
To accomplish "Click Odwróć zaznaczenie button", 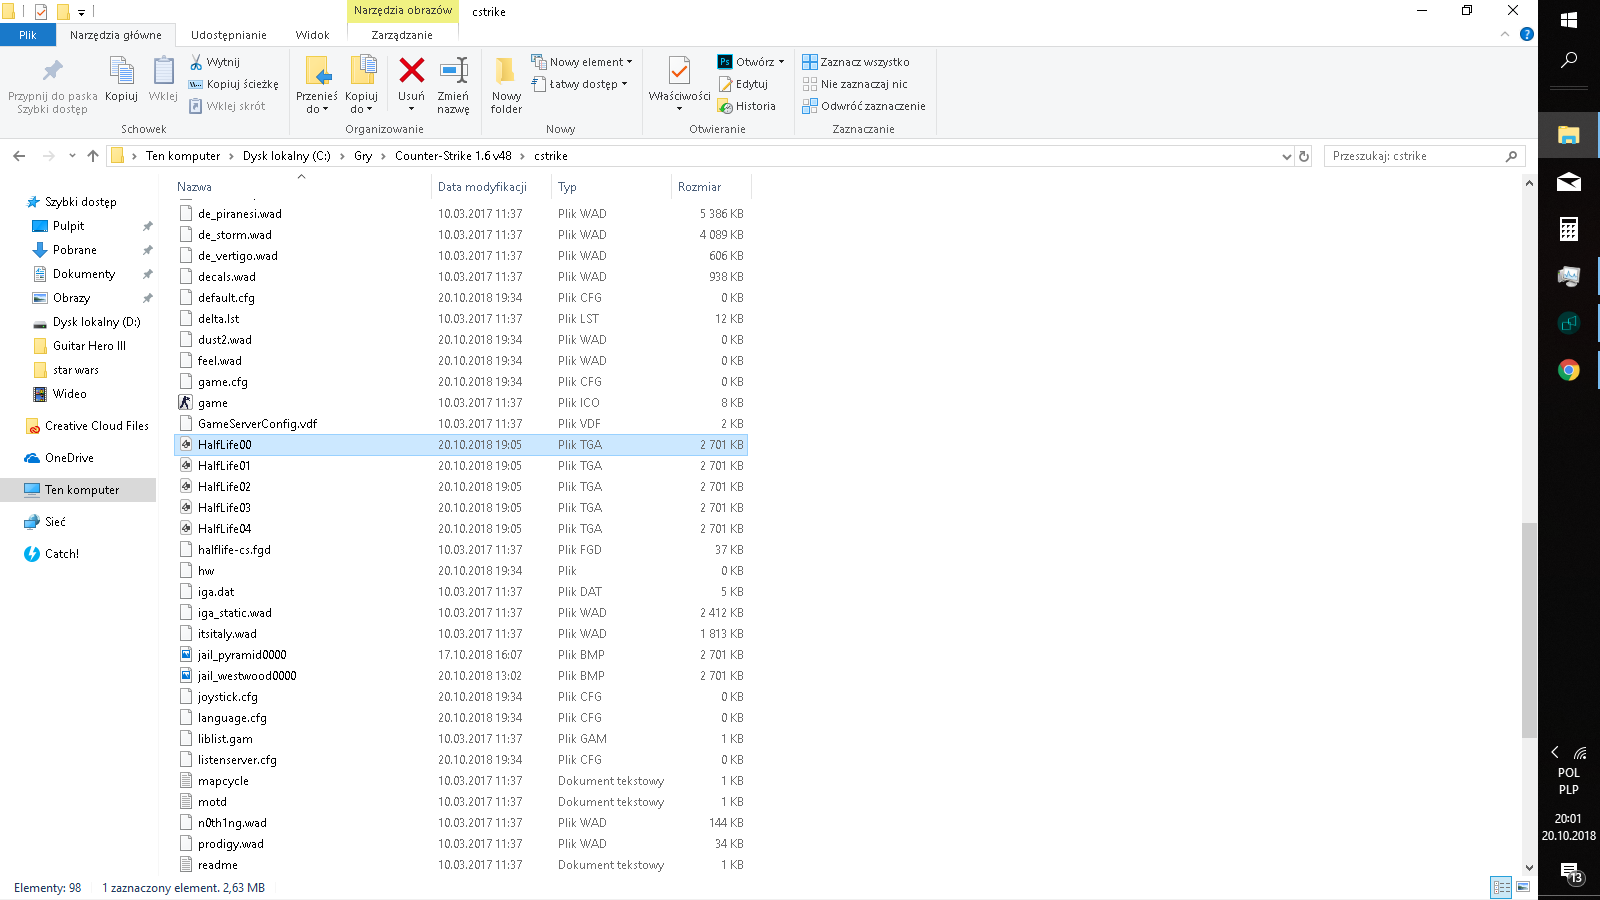I will pyautogui.click(x=864, y=106).
